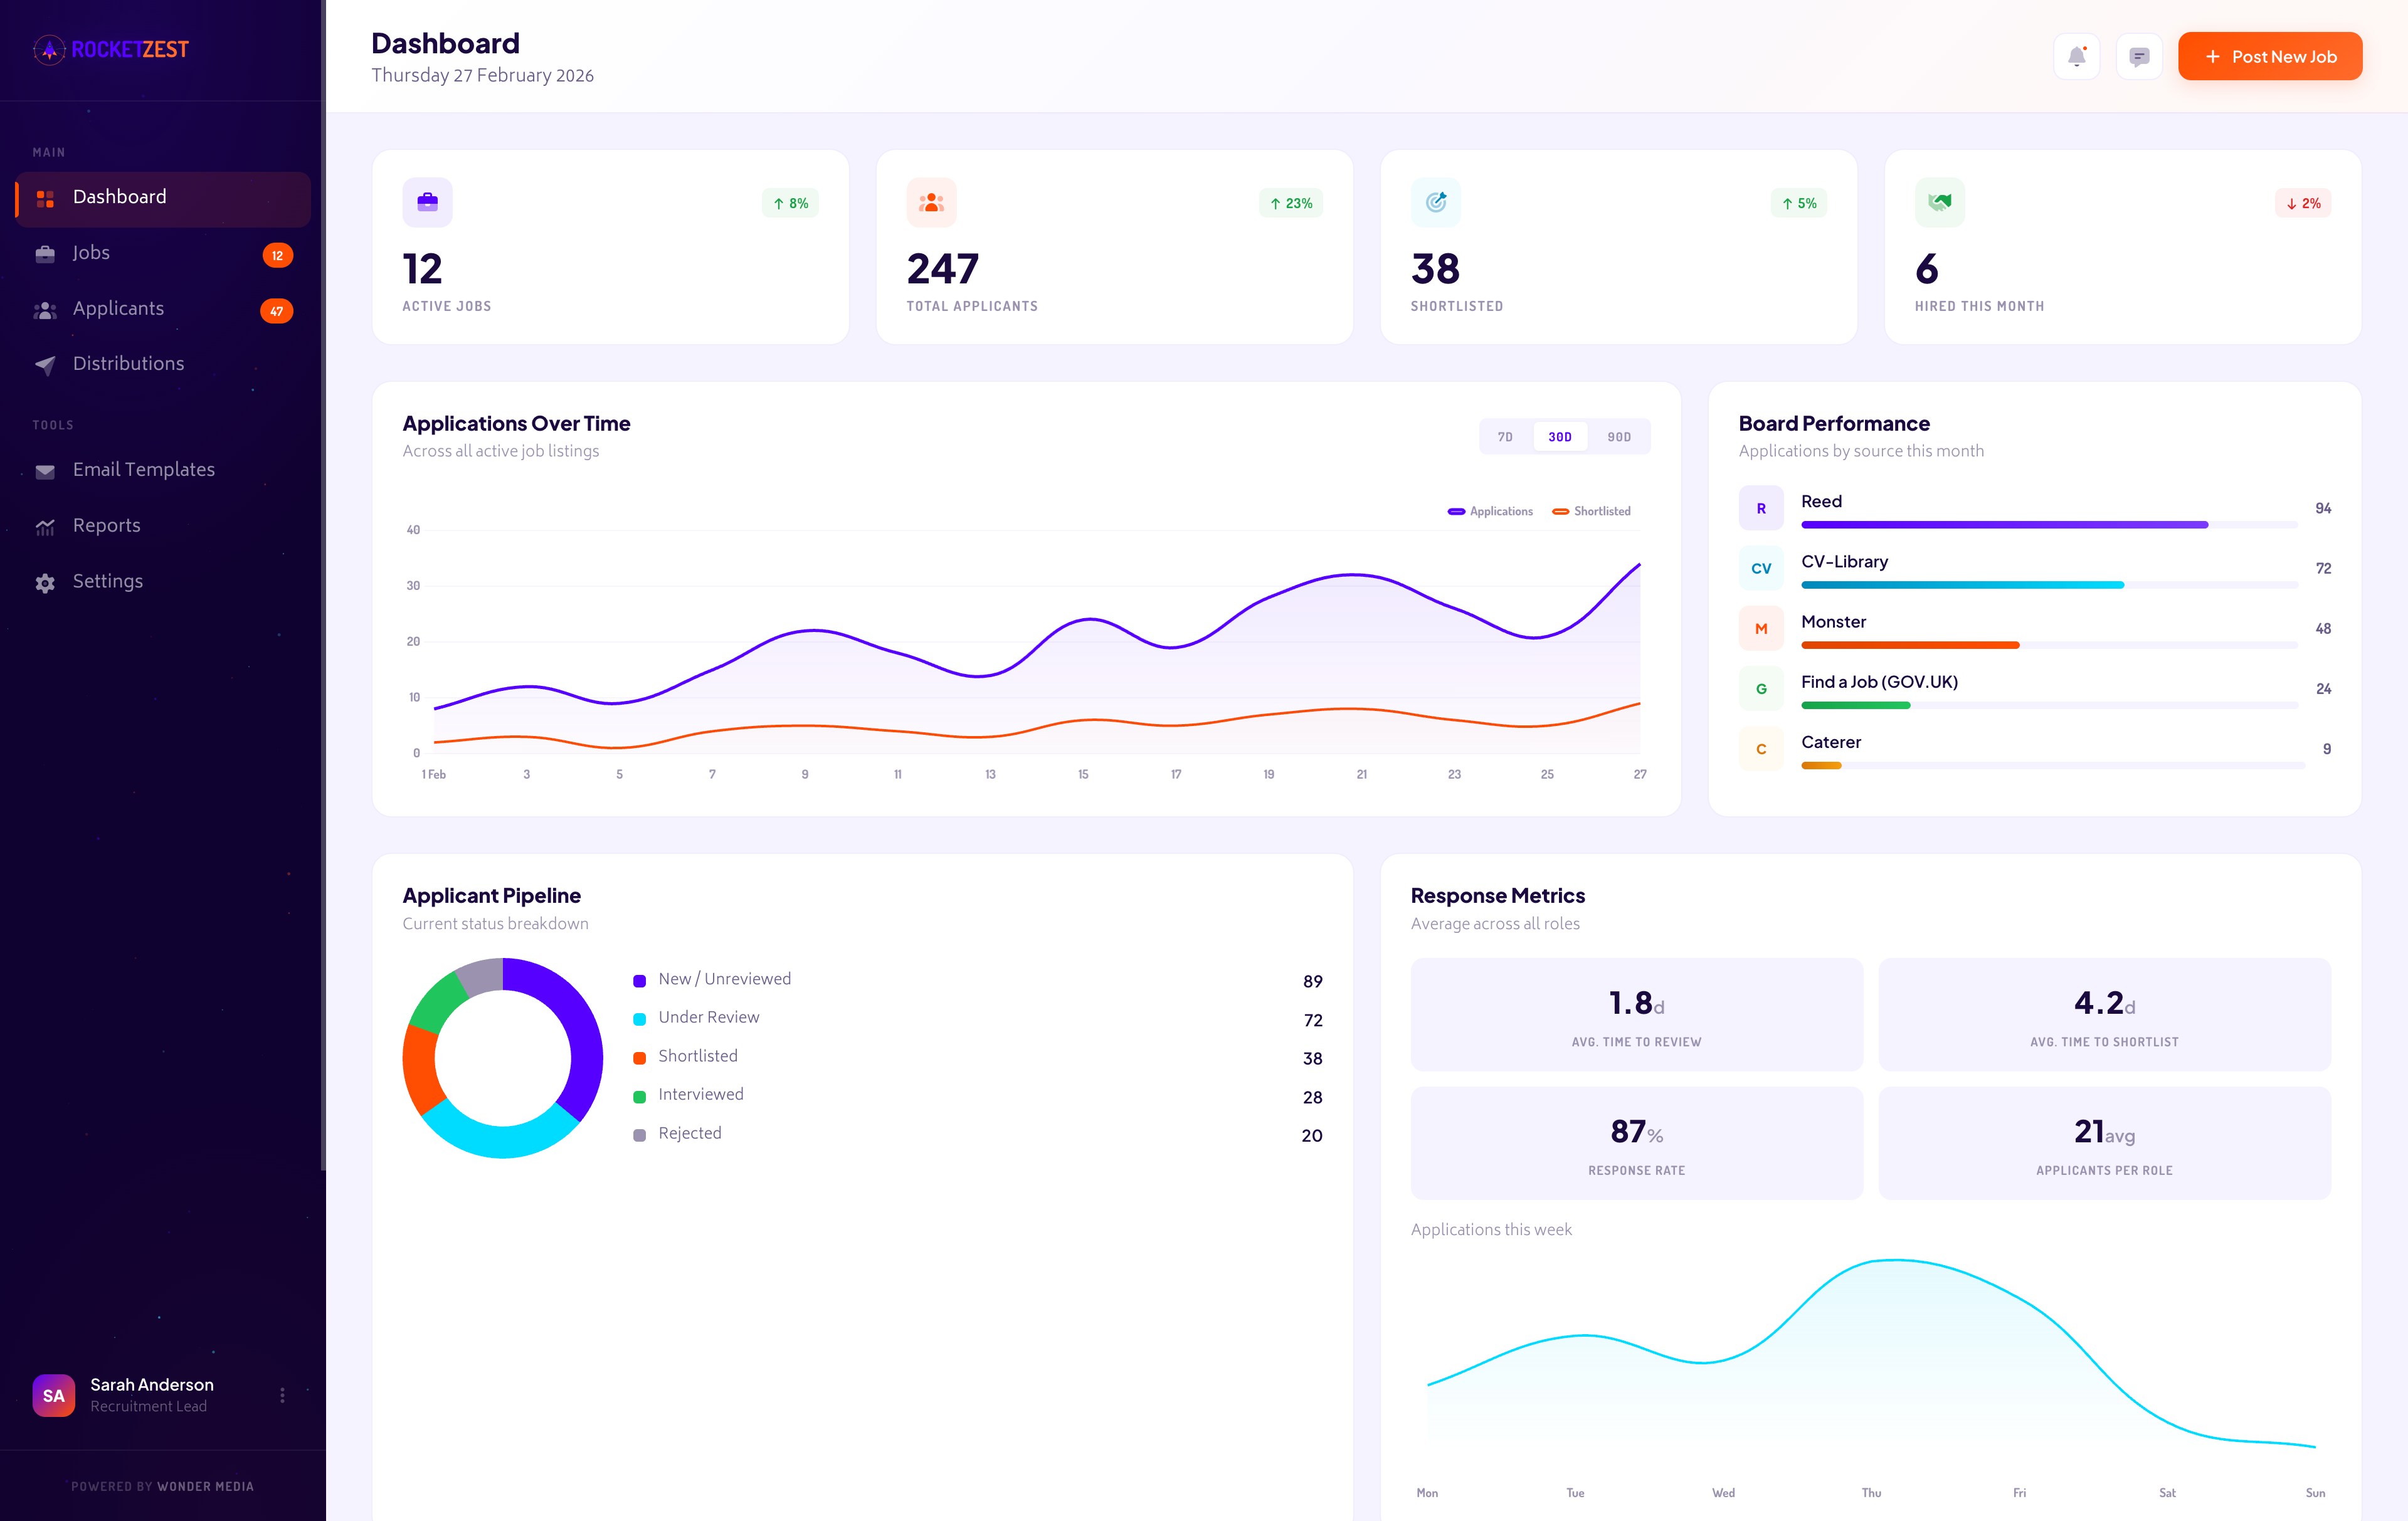The height and width of the screenshot is (1521, 2408).
Task: Open Dashboard in the sidebar menu
Action: [163, 198]
